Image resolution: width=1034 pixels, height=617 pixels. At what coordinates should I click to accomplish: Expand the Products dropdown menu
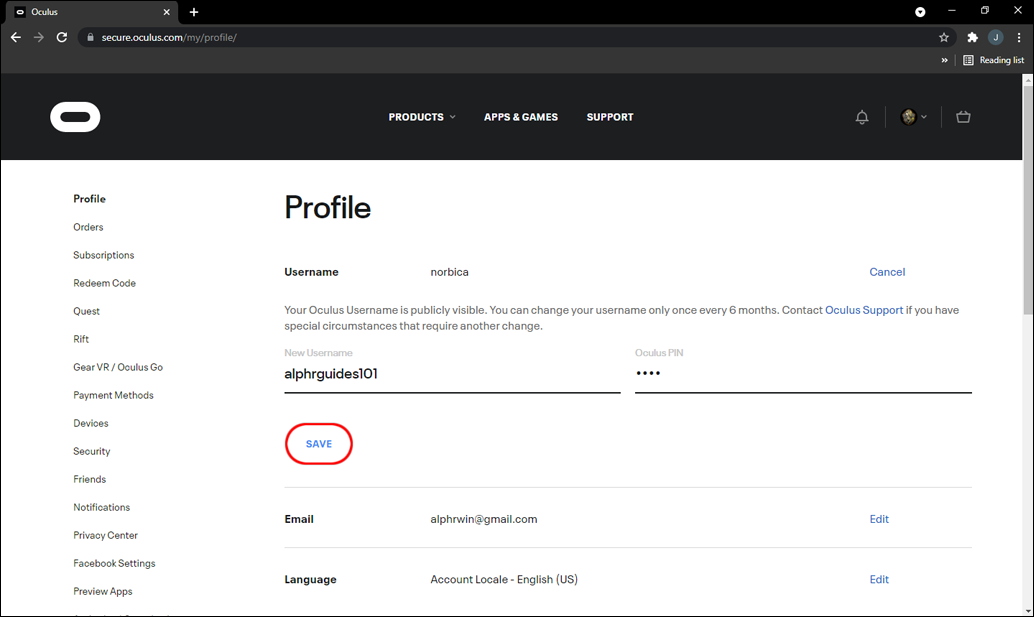tap(421, 117)
